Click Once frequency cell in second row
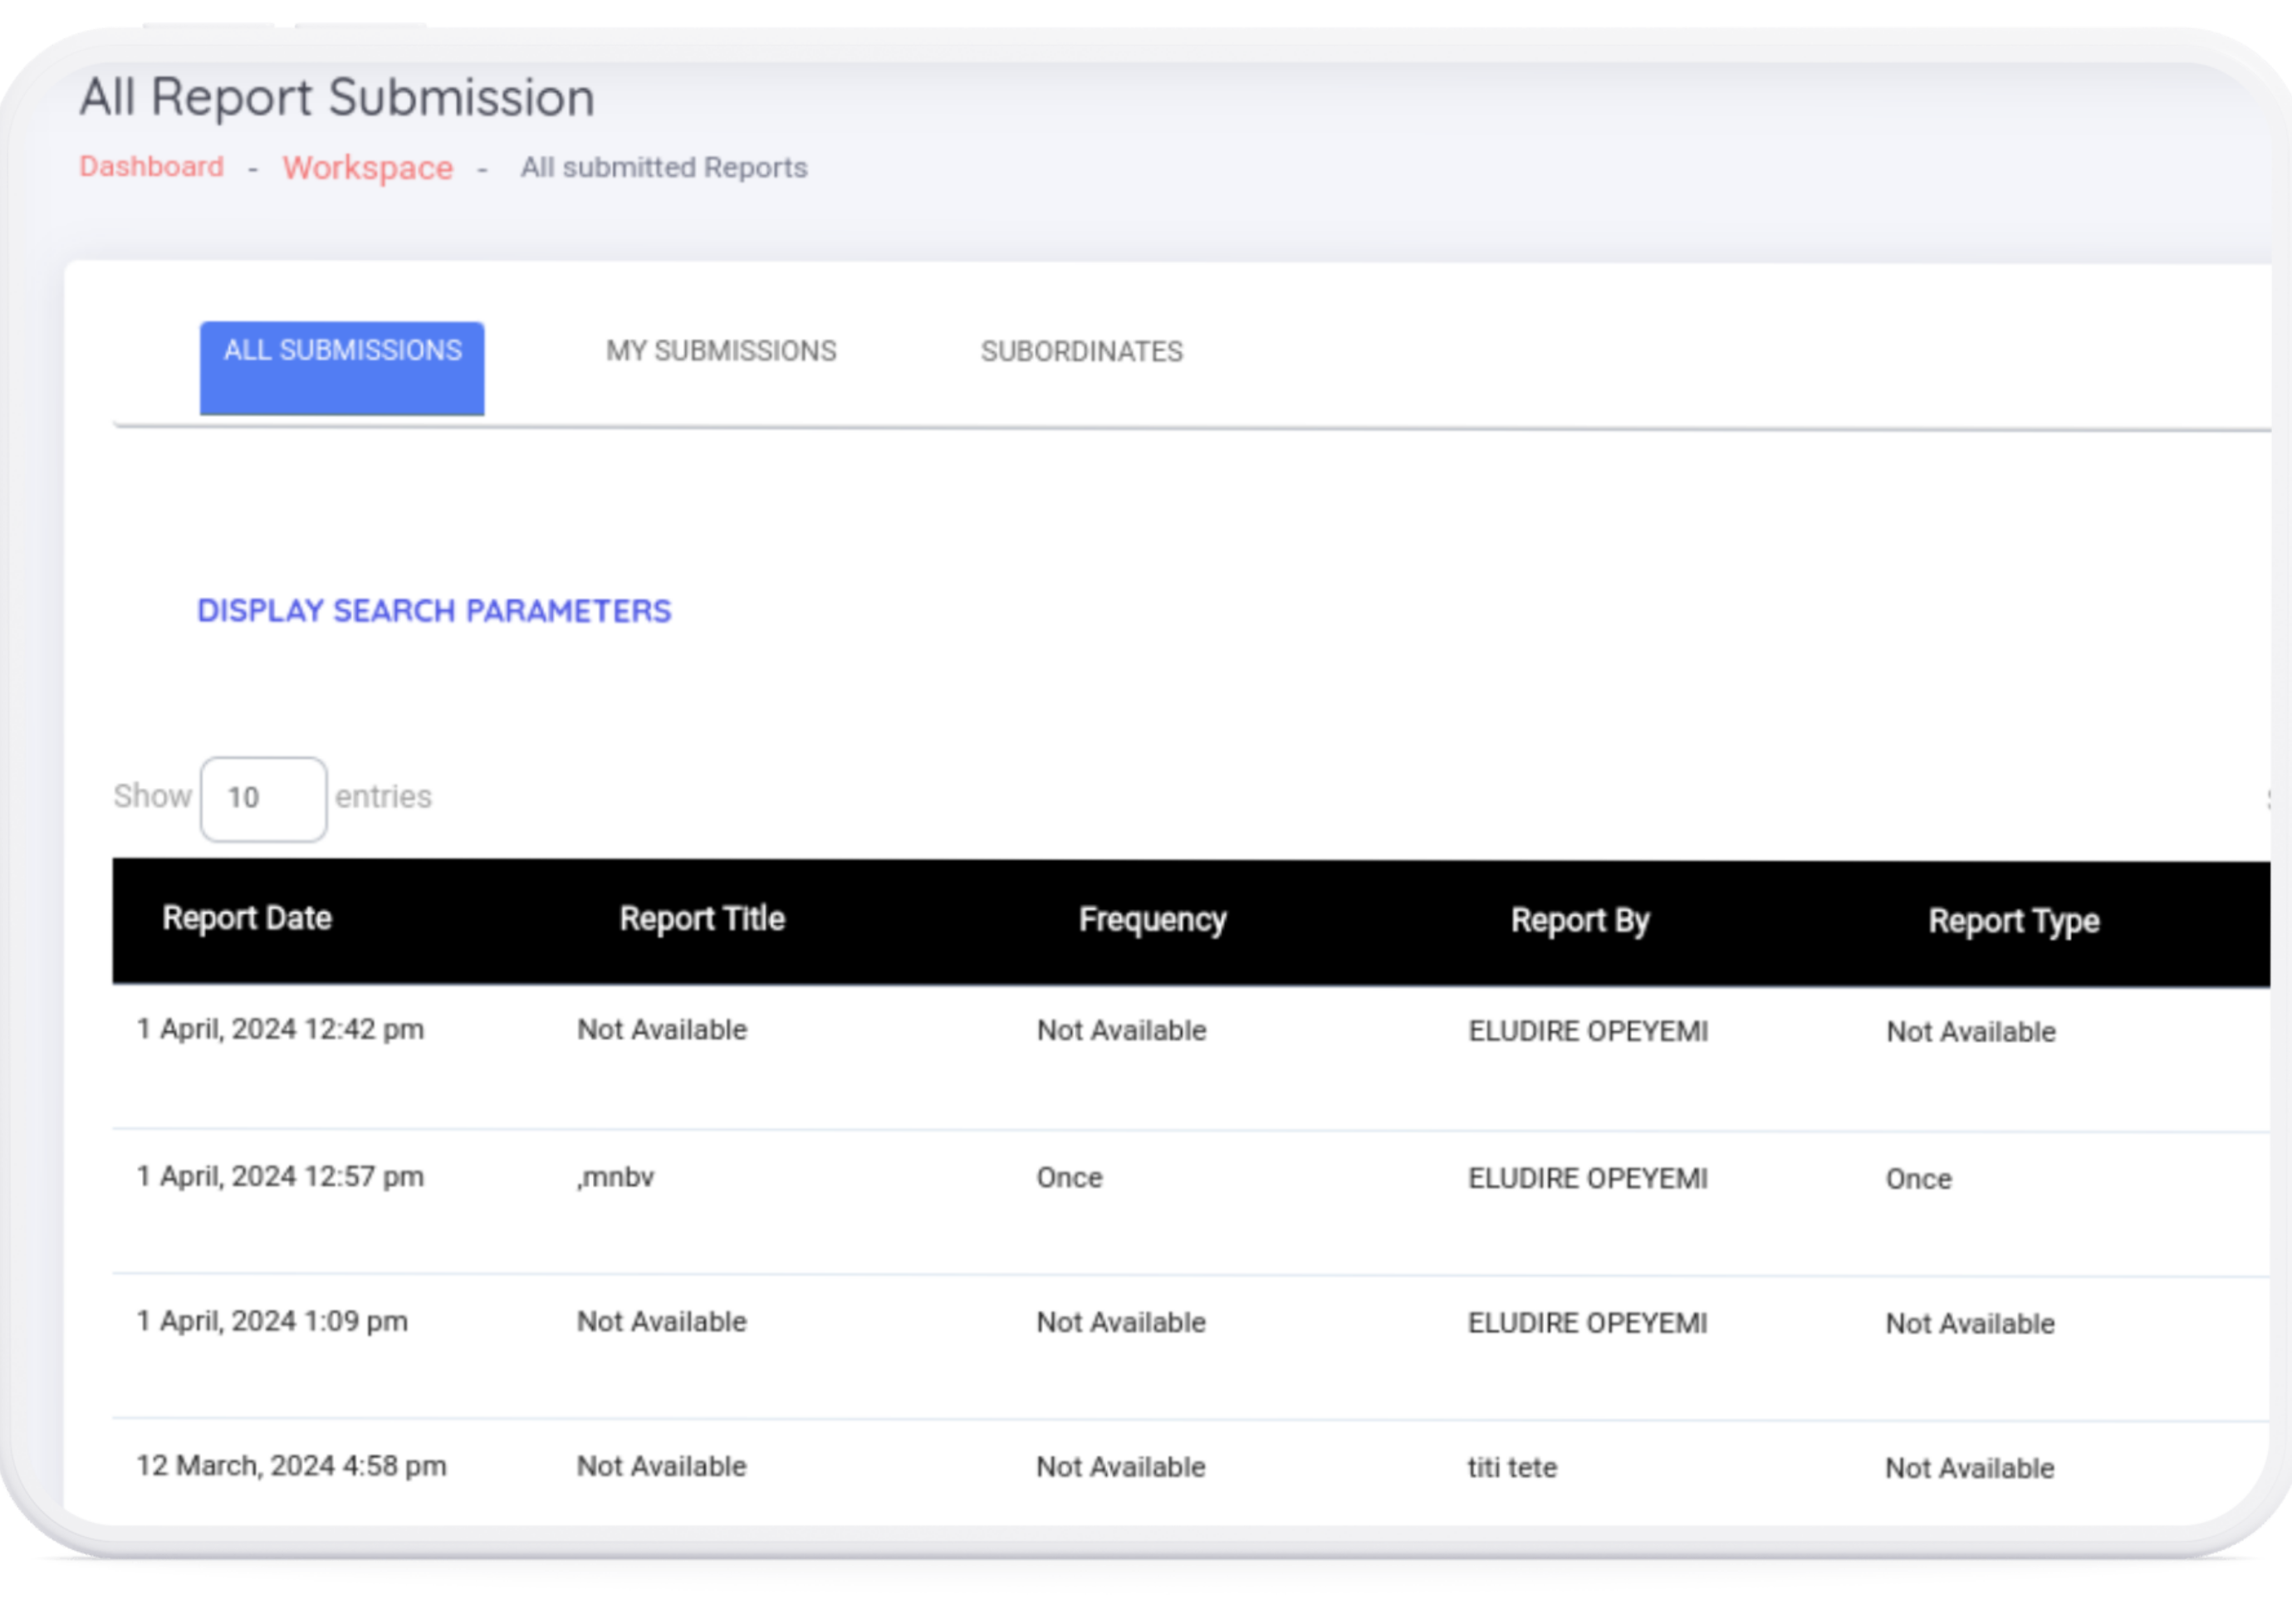The image size is (2292, 1624). (x=1069, y=1178)
